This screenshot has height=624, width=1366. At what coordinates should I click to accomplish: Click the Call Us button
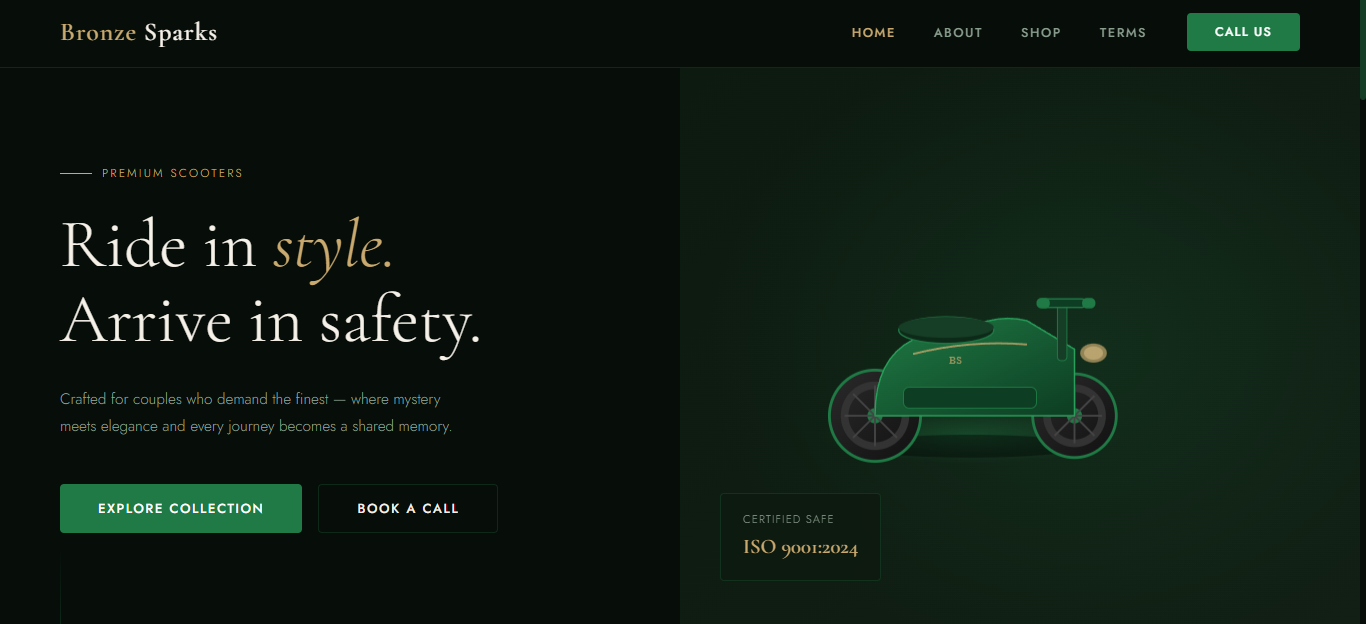coord(1243,32)
